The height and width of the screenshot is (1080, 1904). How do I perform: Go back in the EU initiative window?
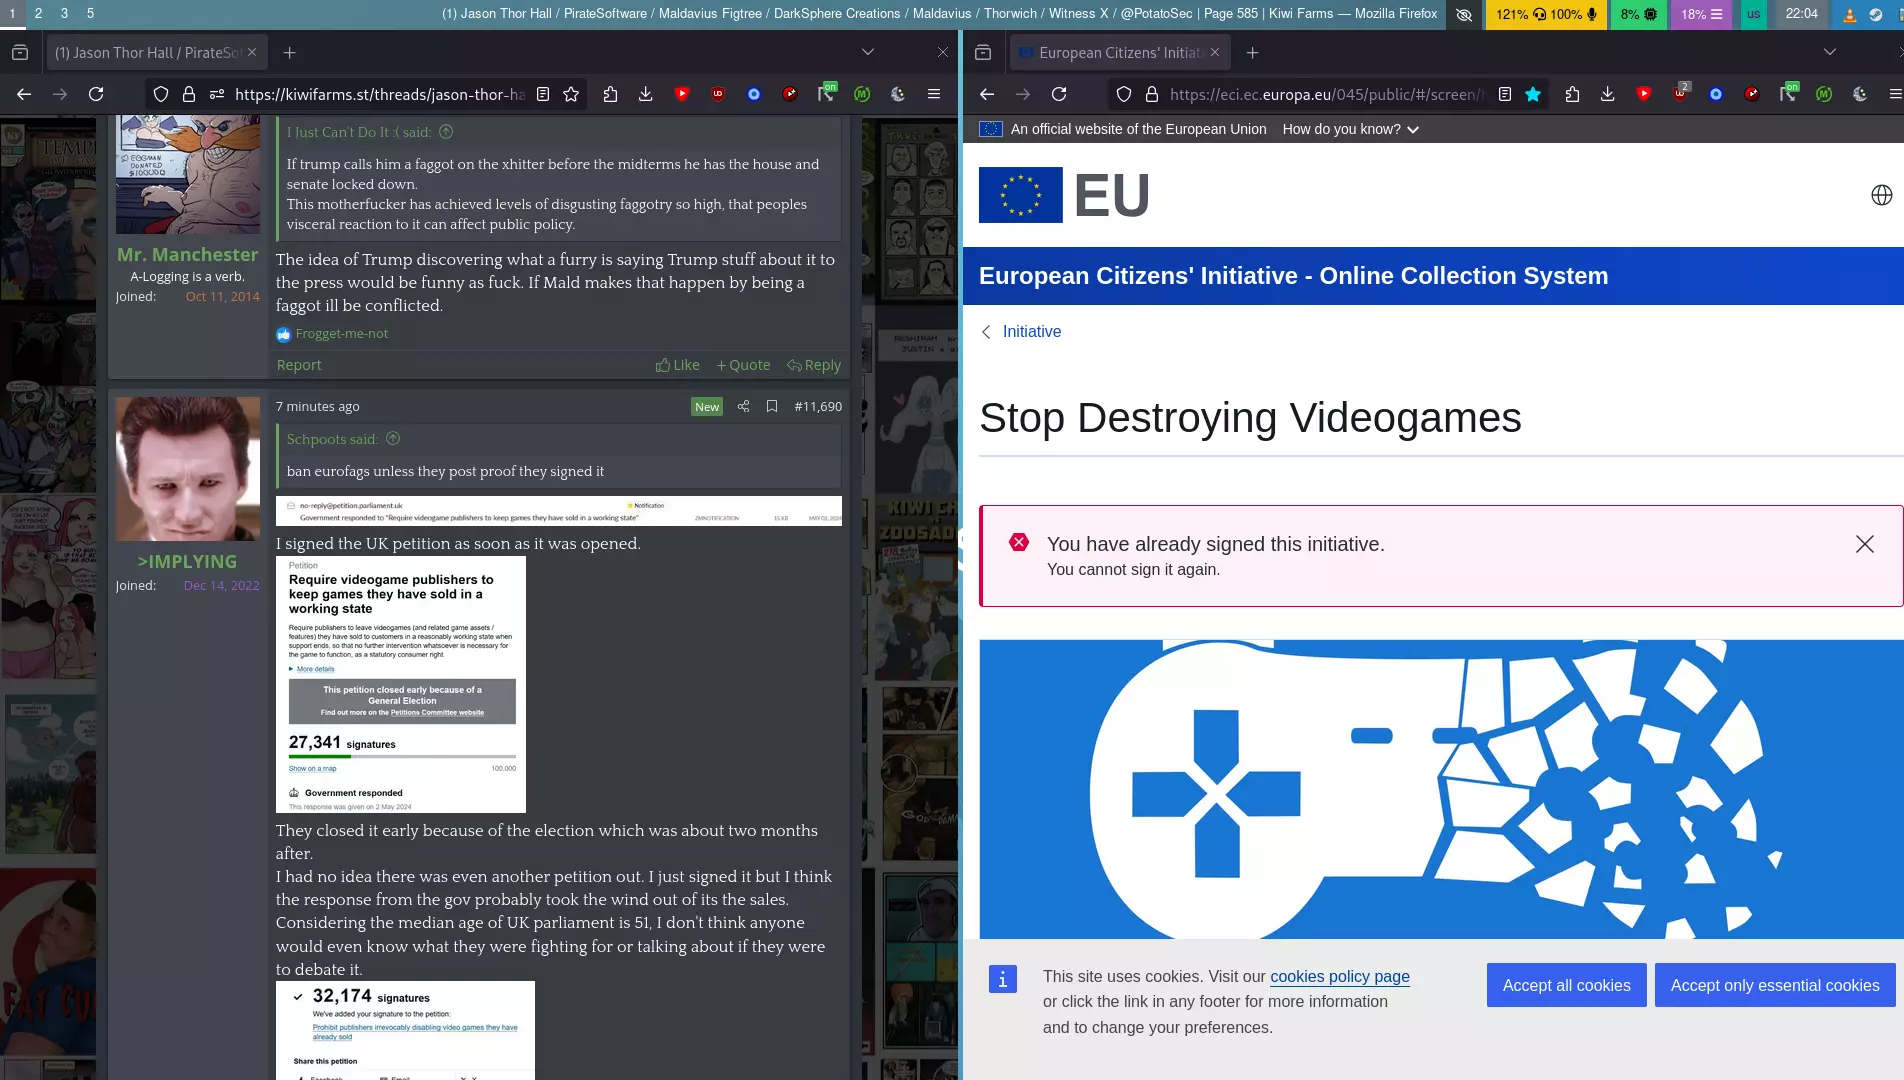pos(987,94)
